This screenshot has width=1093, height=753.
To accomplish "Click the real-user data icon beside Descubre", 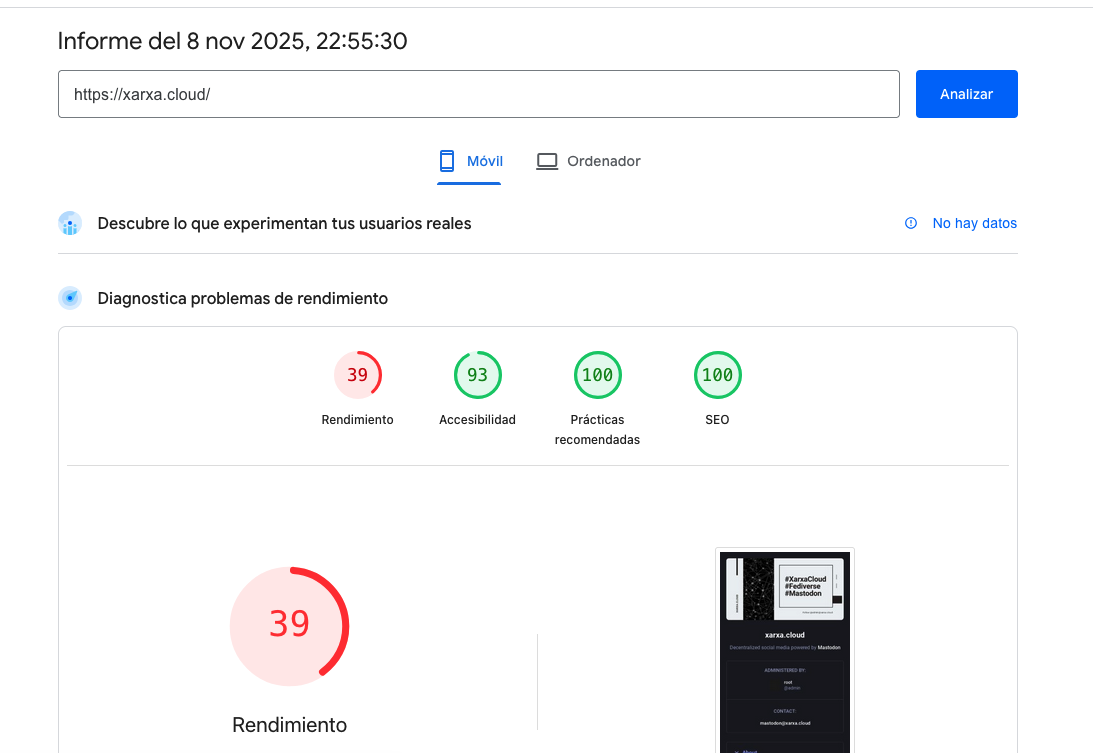I will 70,223.
